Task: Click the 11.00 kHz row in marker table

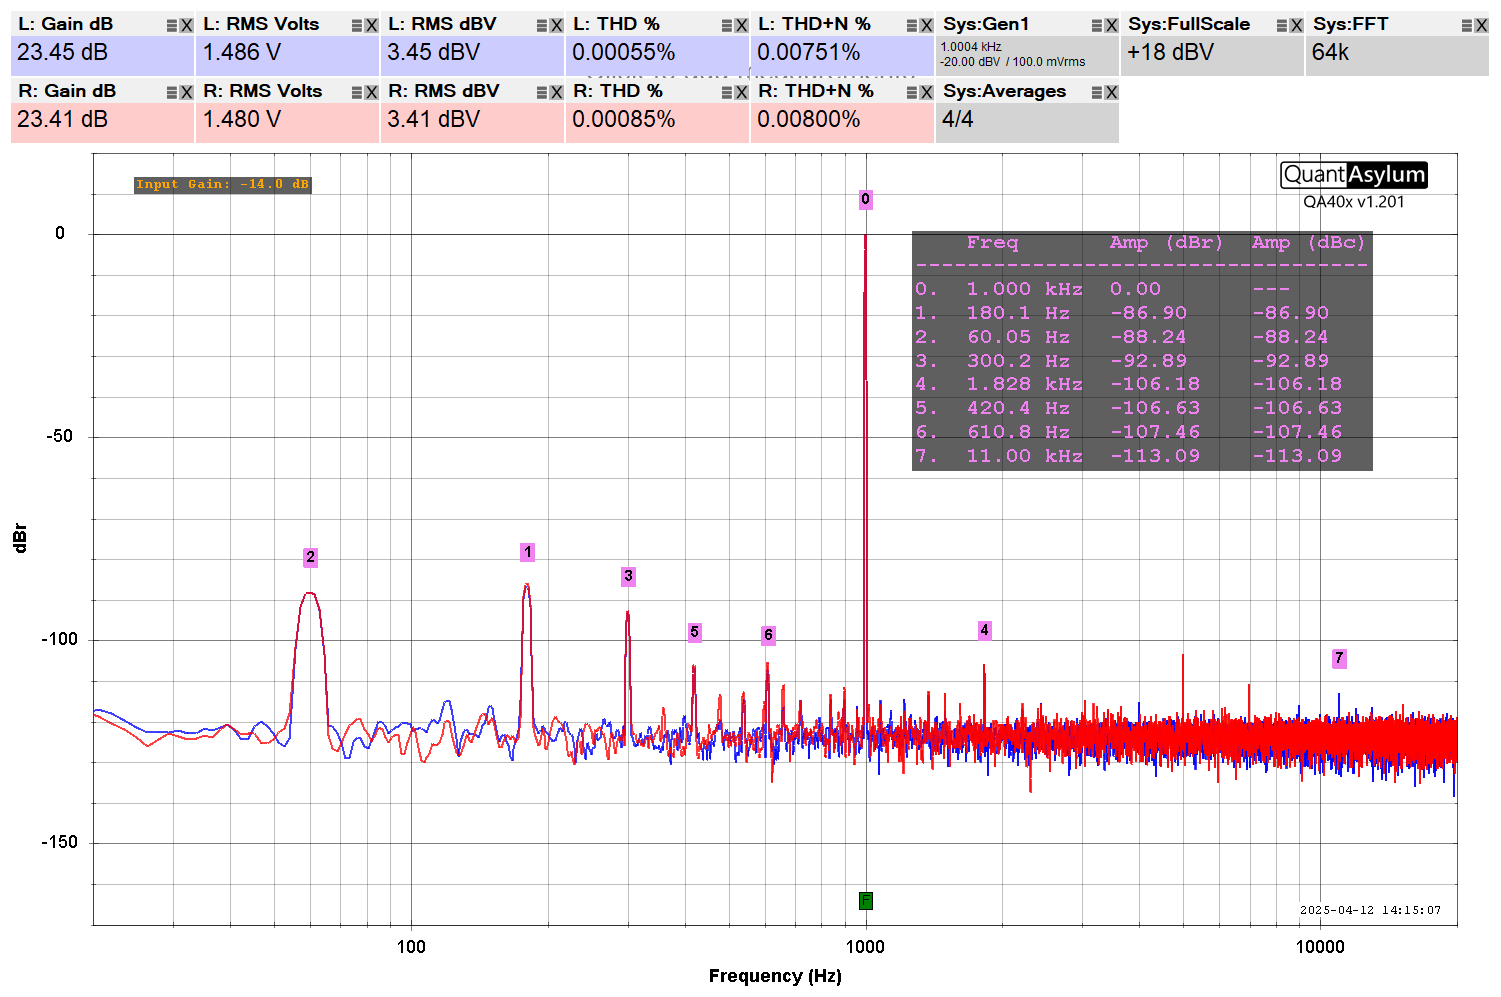Action: 1128,456
